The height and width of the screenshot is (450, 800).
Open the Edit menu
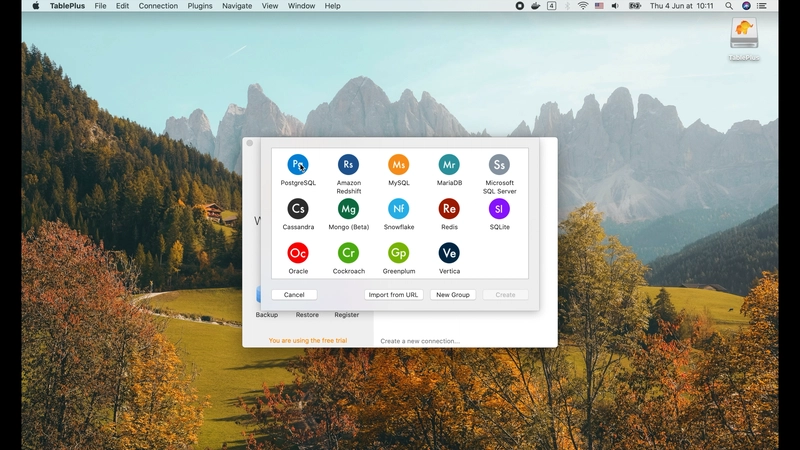[x=122, y=6]
